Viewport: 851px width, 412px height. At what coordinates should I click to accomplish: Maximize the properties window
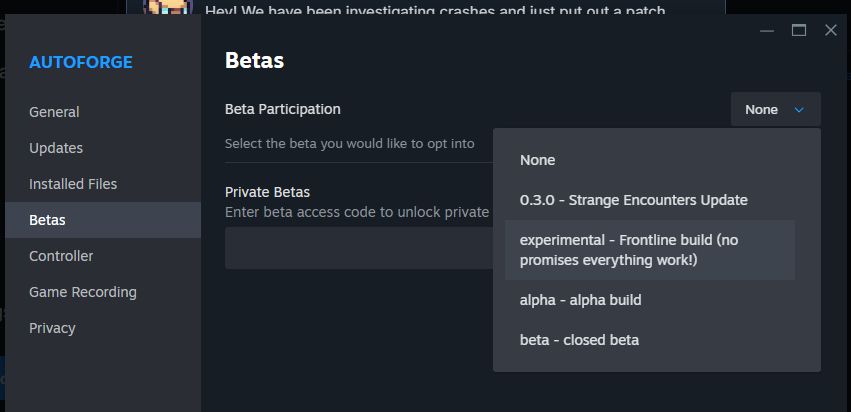point(799,30)
